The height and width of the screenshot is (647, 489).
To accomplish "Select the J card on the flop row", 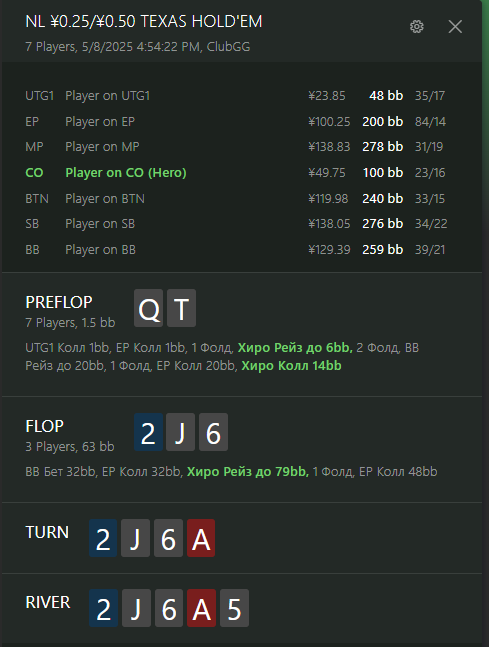I will click(180, 432).
